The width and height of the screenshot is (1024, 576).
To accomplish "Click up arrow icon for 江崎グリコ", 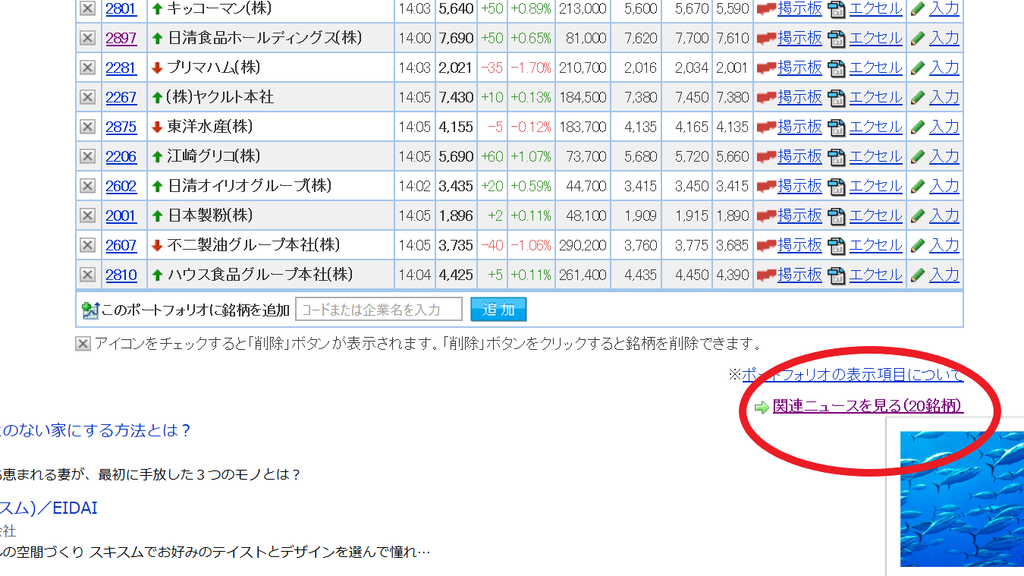I will click(157, 157).
